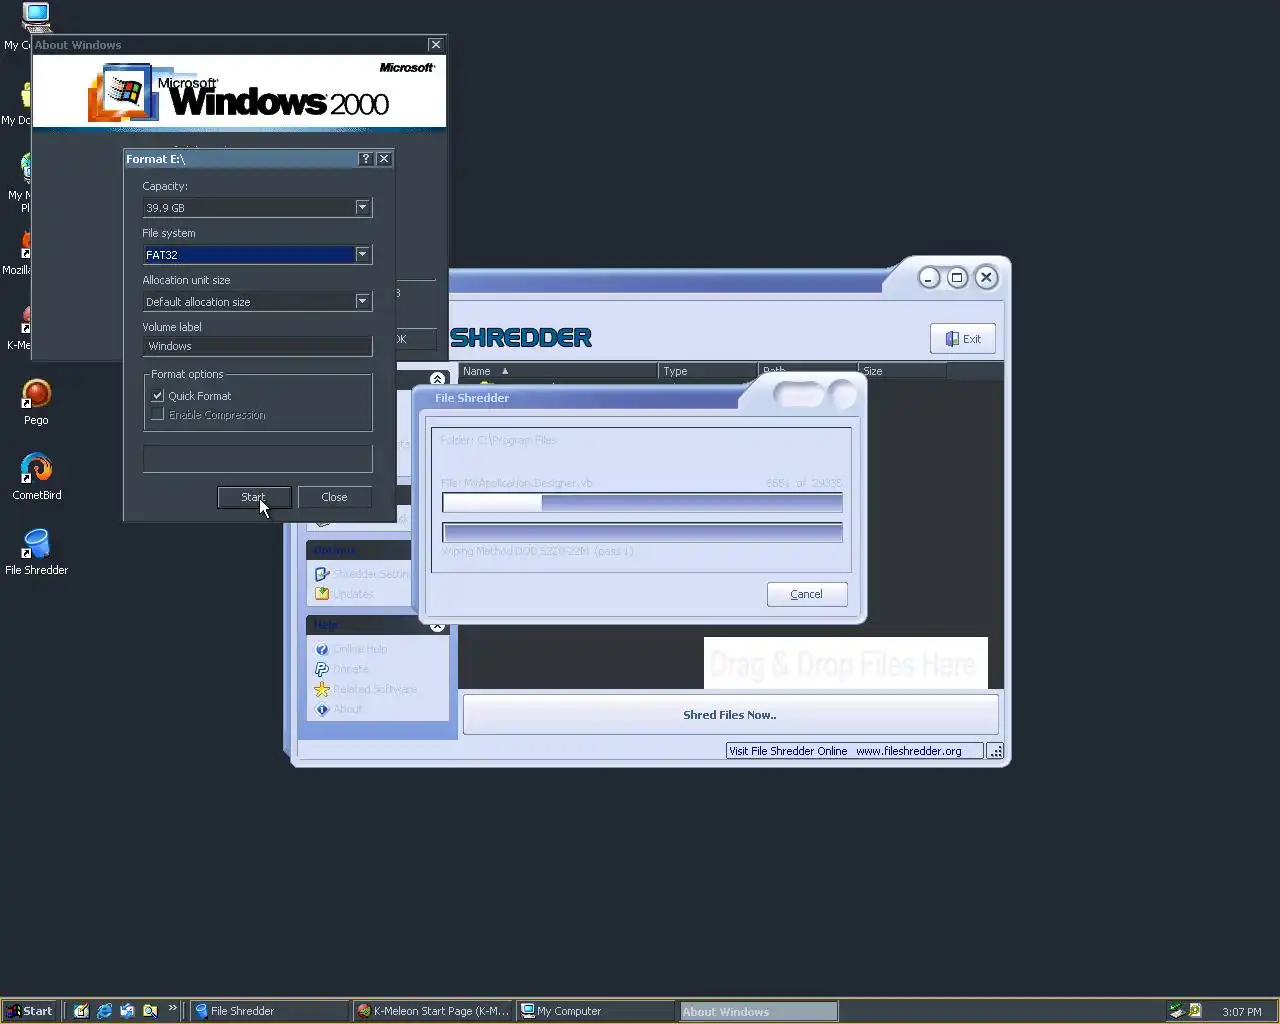Sort file list by Size column
1280x1024 pixels.
902,371
